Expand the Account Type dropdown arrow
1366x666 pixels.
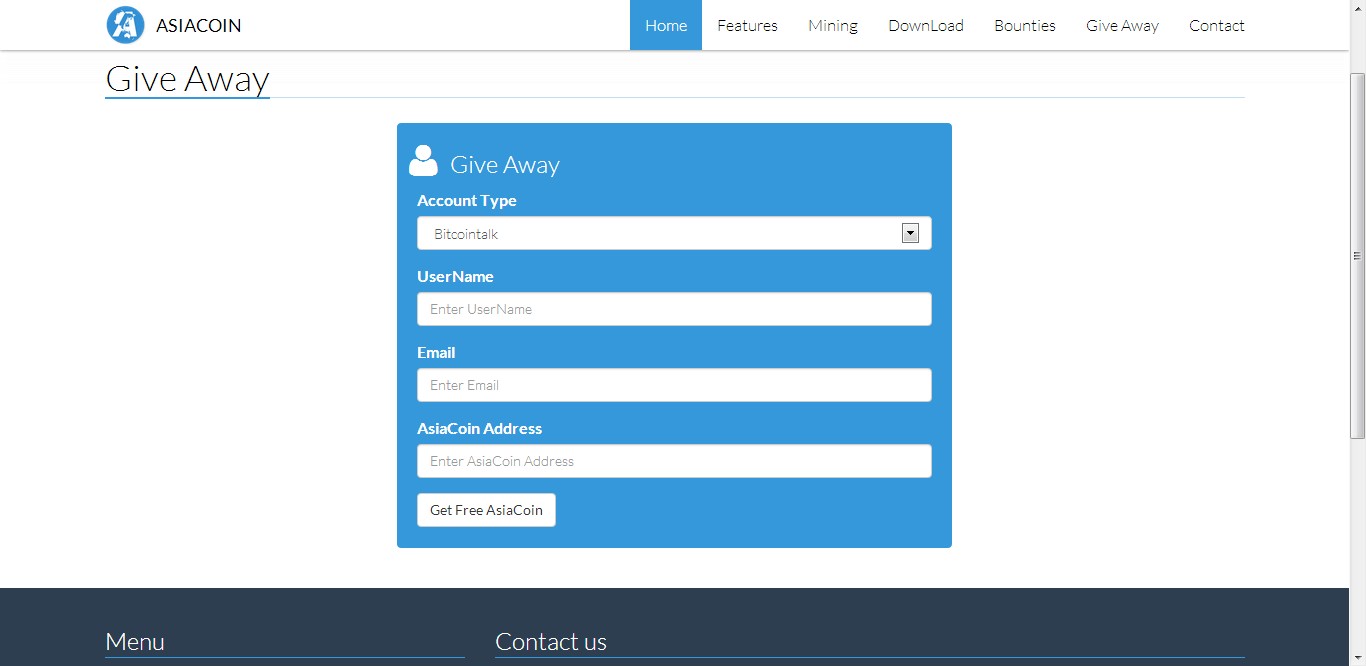[x=910, y=233]
